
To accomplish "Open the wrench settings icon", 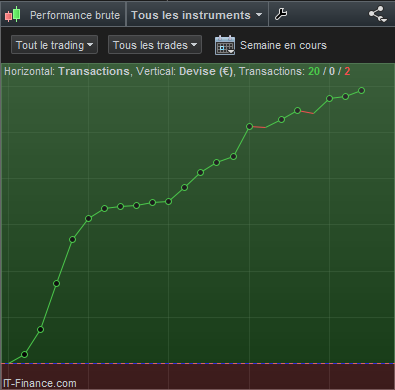I will (x=281, y=14).
